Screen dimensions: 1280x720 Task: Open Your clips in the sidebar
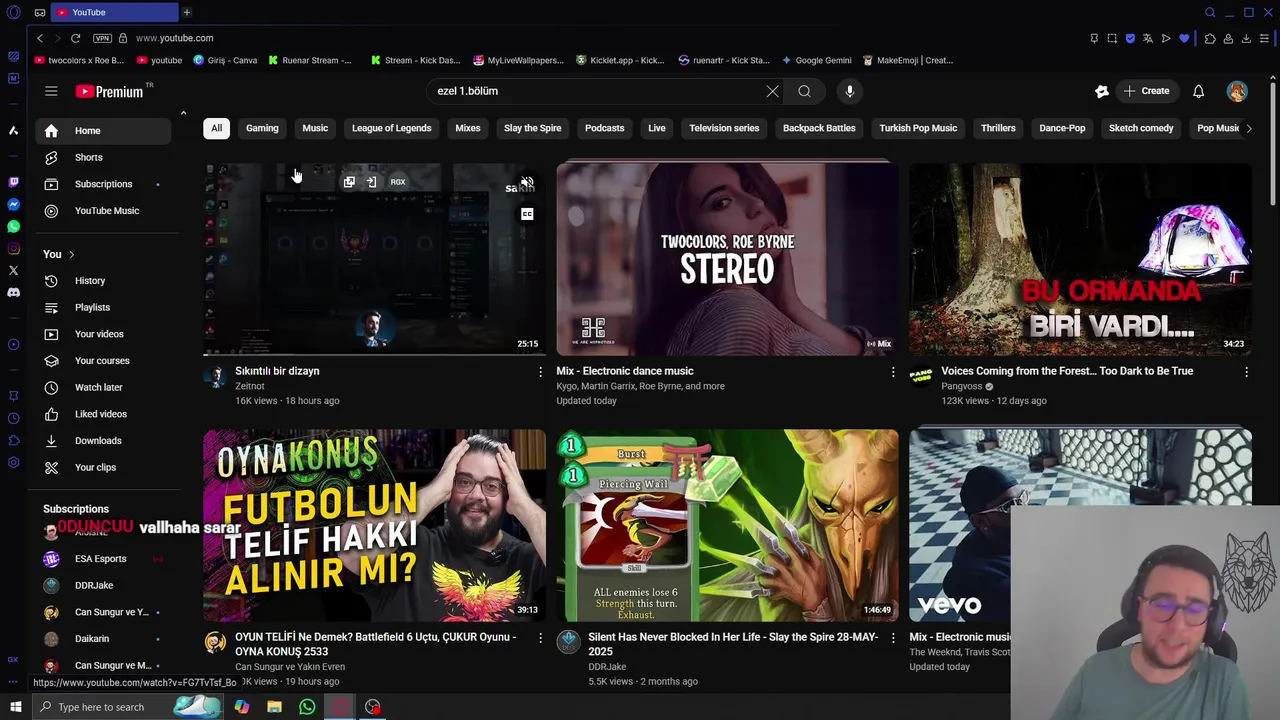pyautogui.click(x=103, y=467)
